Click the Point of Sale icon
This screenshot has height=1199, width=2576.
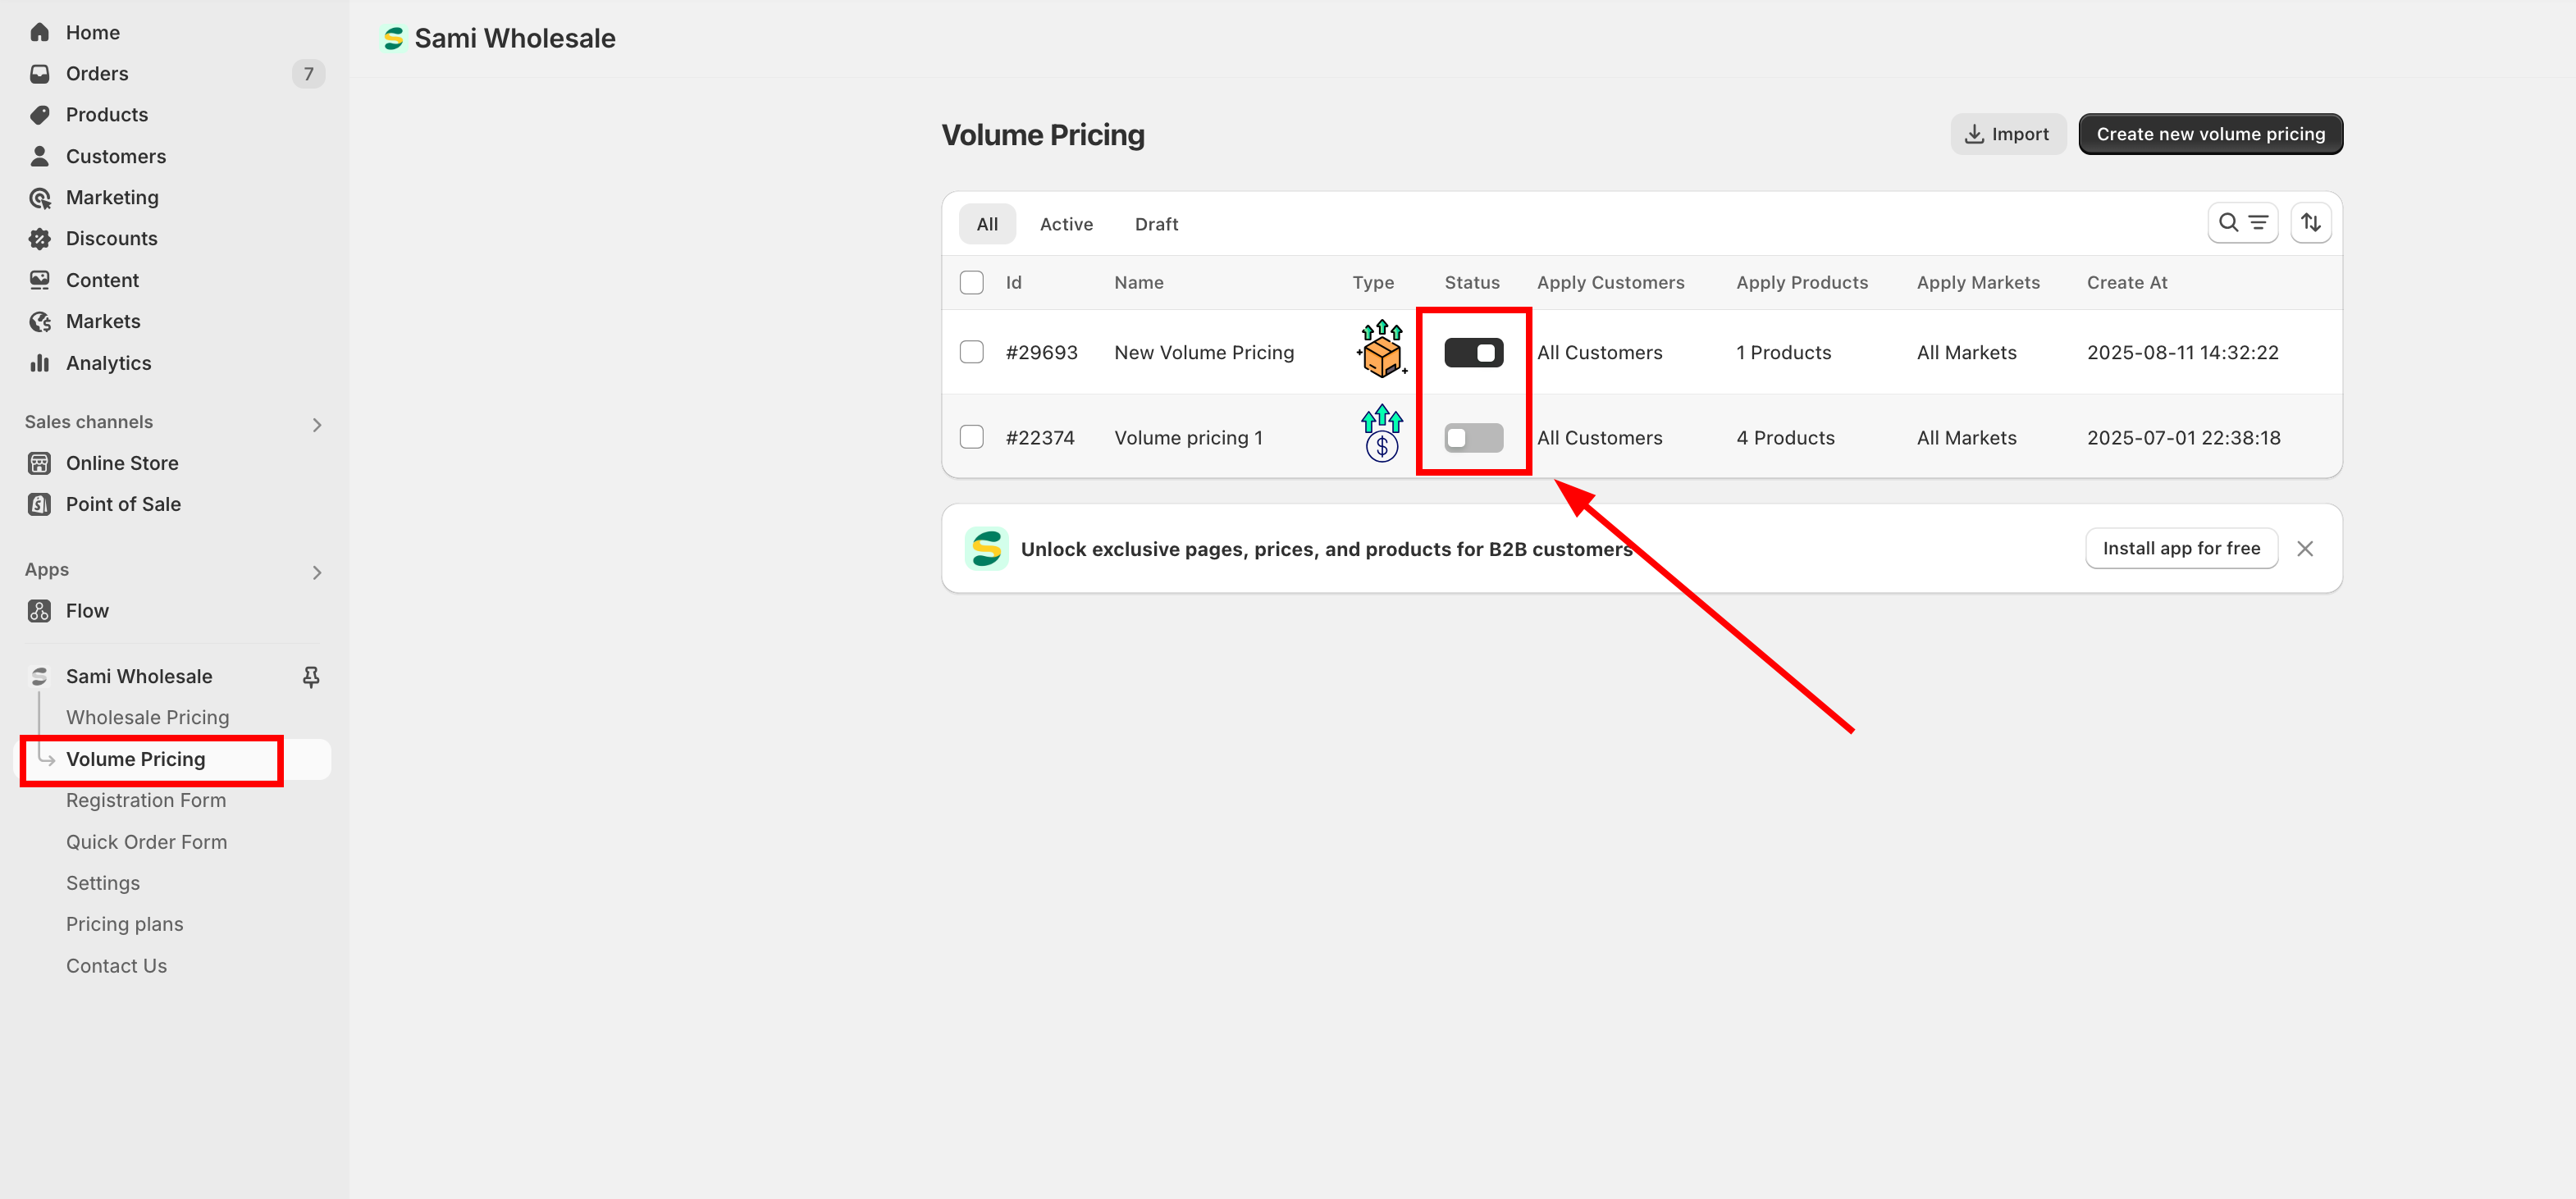(40, 504)
